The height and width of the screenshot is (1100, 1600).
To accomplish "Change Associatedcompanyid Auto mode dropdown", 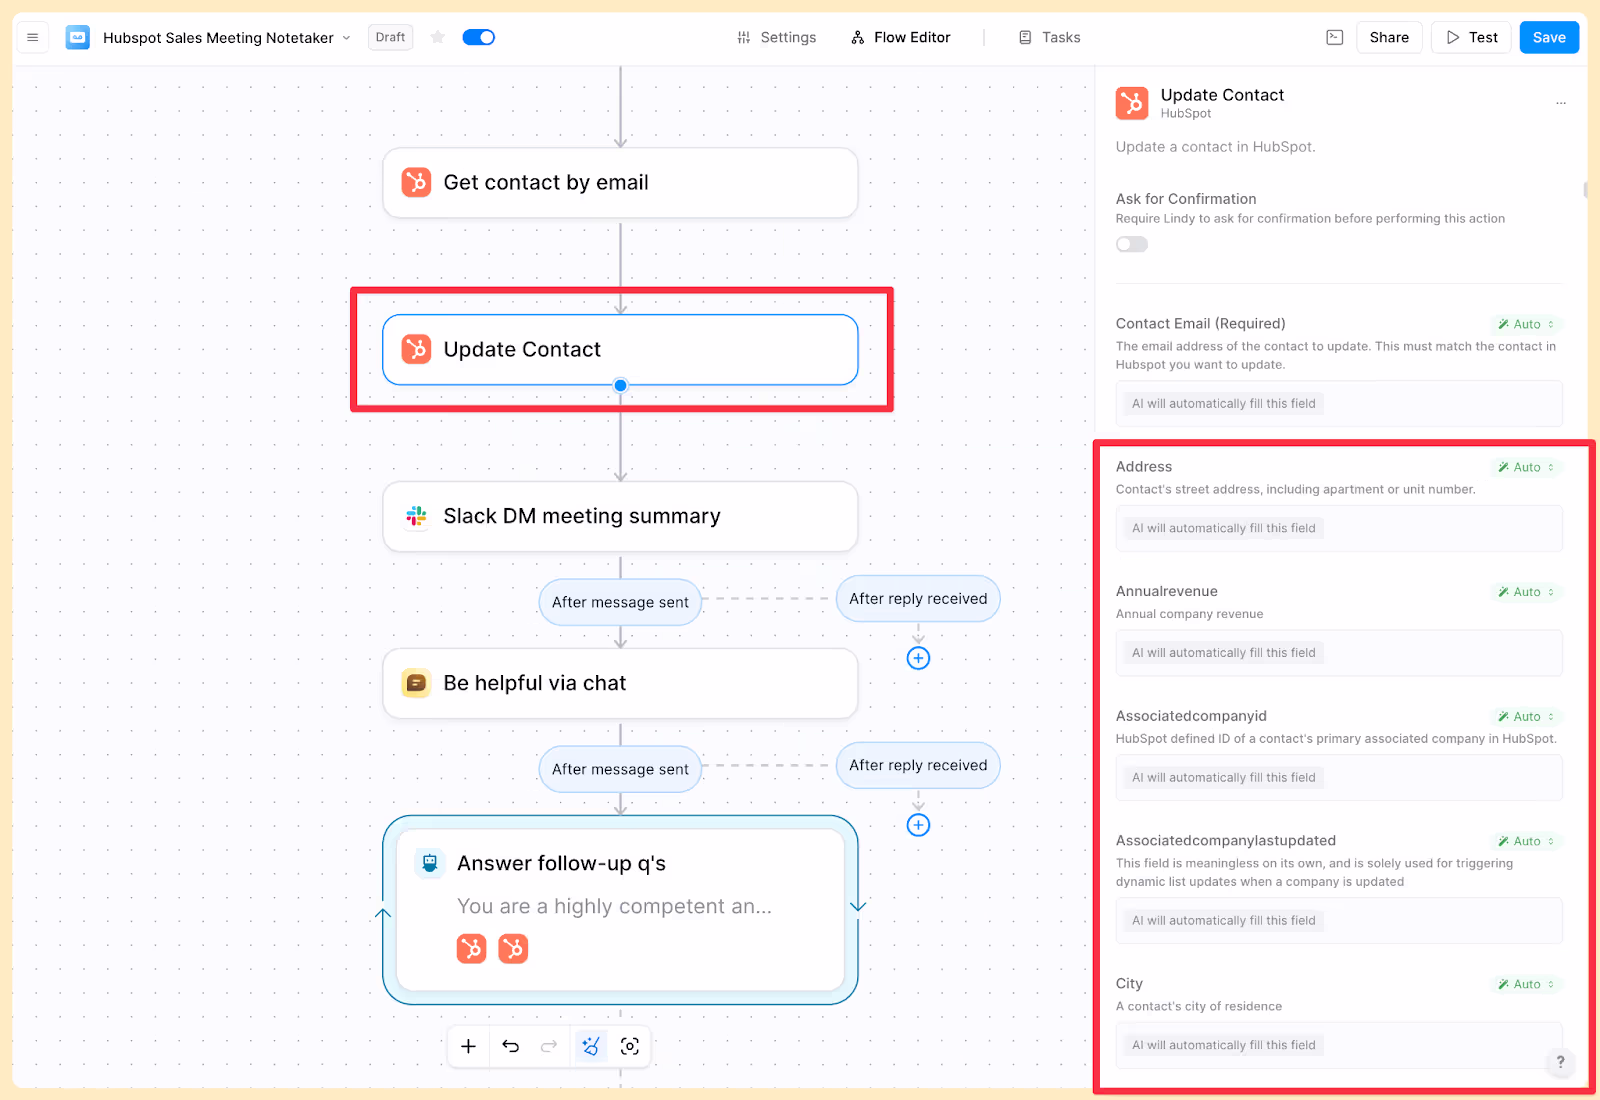I will tap(1526, 716).
